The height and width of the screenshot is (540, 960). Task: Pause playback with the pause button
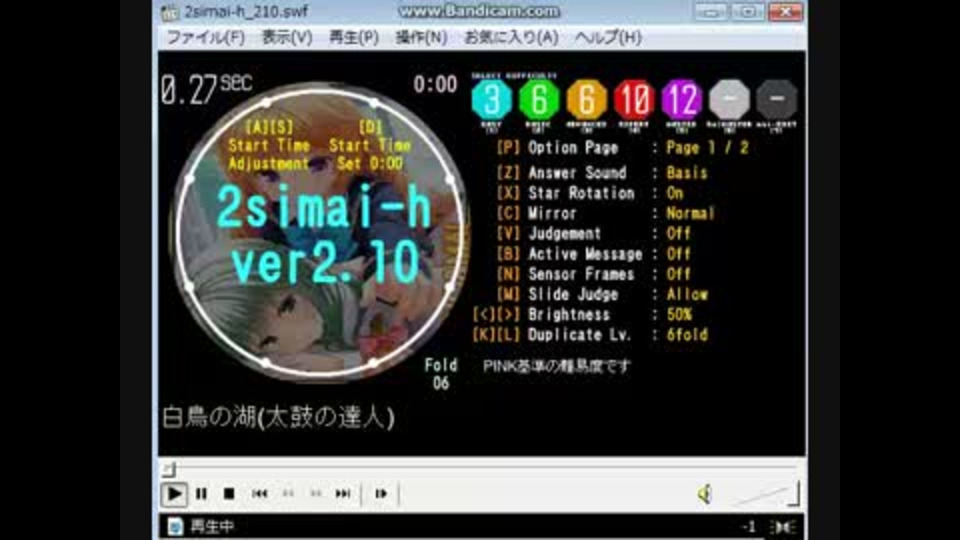tap(201, 493)
